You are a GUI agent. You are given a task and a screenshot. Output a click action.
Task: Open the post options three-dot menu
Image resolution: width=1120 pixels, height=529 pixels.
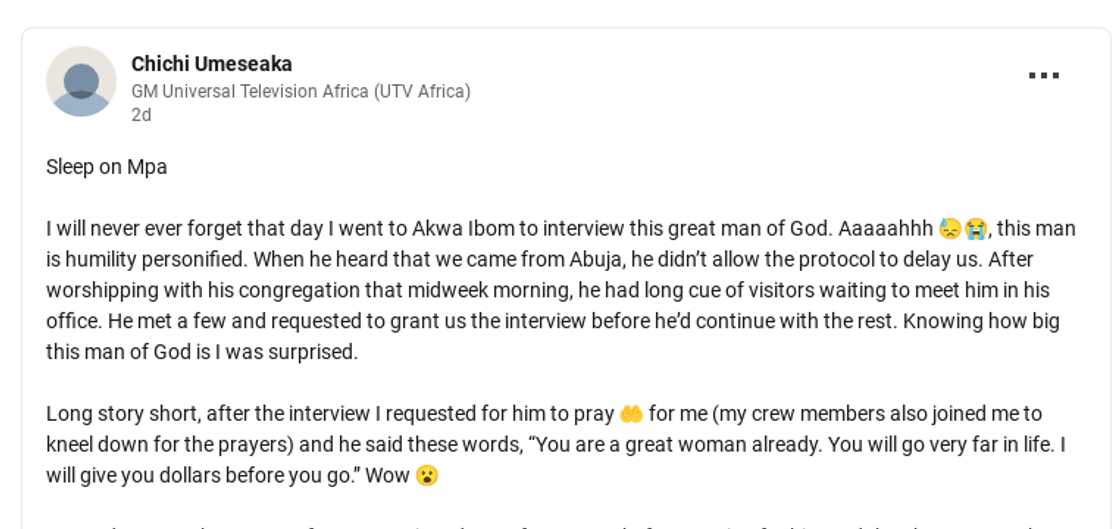click(1044, 76)
